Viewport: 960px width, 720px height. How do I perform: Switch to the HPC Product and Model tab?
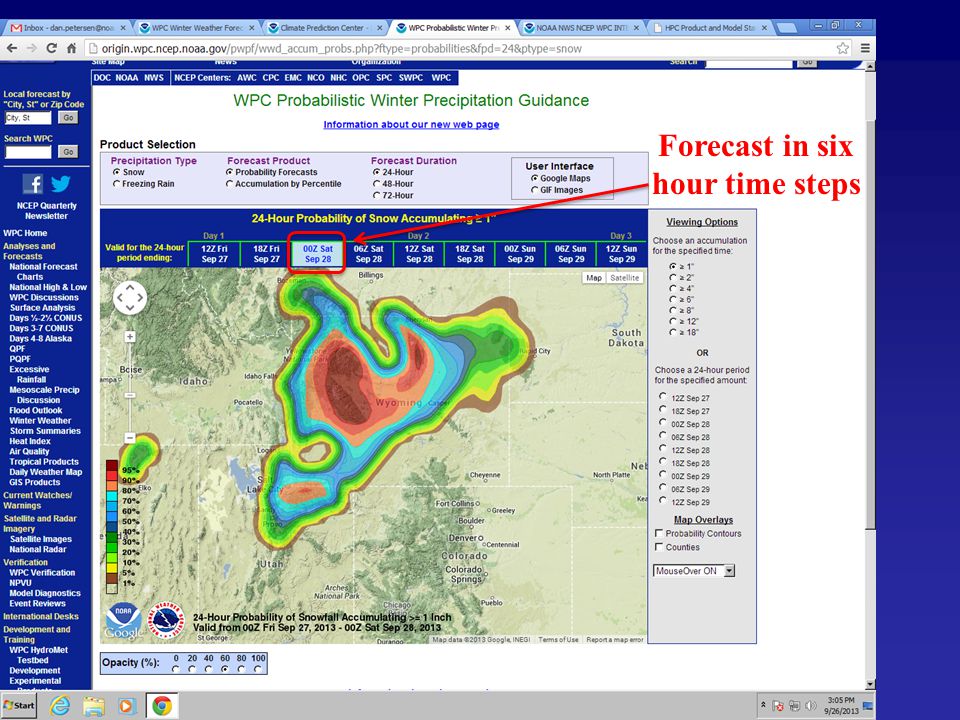point(709,28)
